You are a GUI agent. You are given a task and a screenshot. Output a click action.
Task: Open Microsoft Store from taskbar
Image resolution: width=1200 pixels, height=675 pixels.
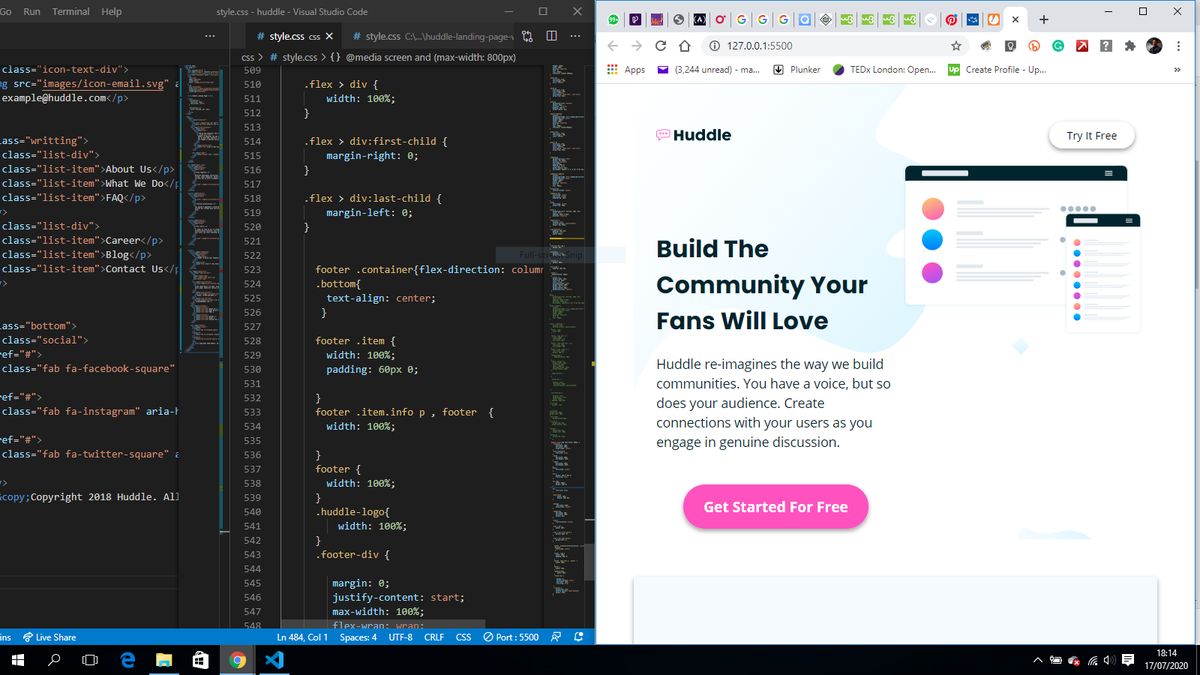[x=199, y=660]
